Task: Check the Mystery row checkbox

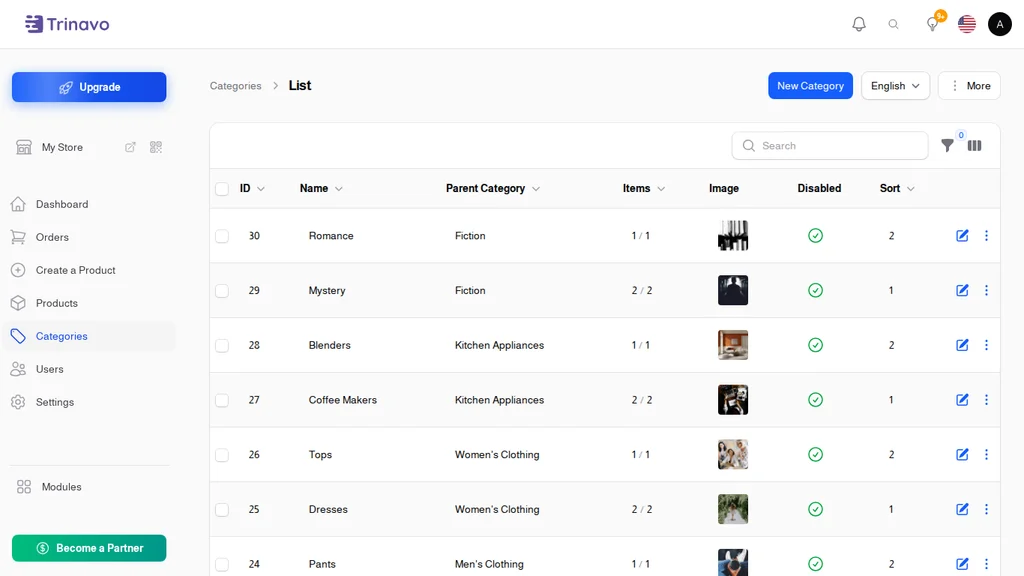Action: 222,291
